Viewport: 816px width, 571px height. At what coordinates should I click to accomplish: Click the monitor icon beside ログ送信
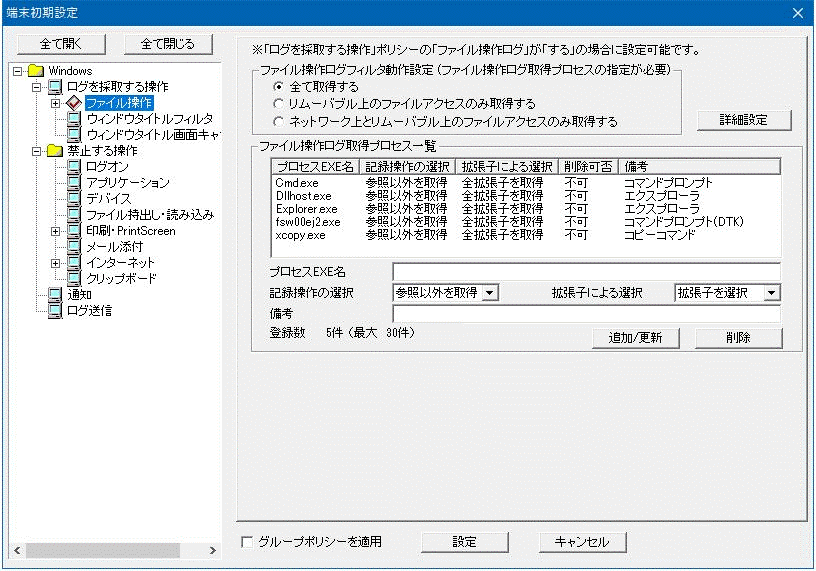pos(55,311)
